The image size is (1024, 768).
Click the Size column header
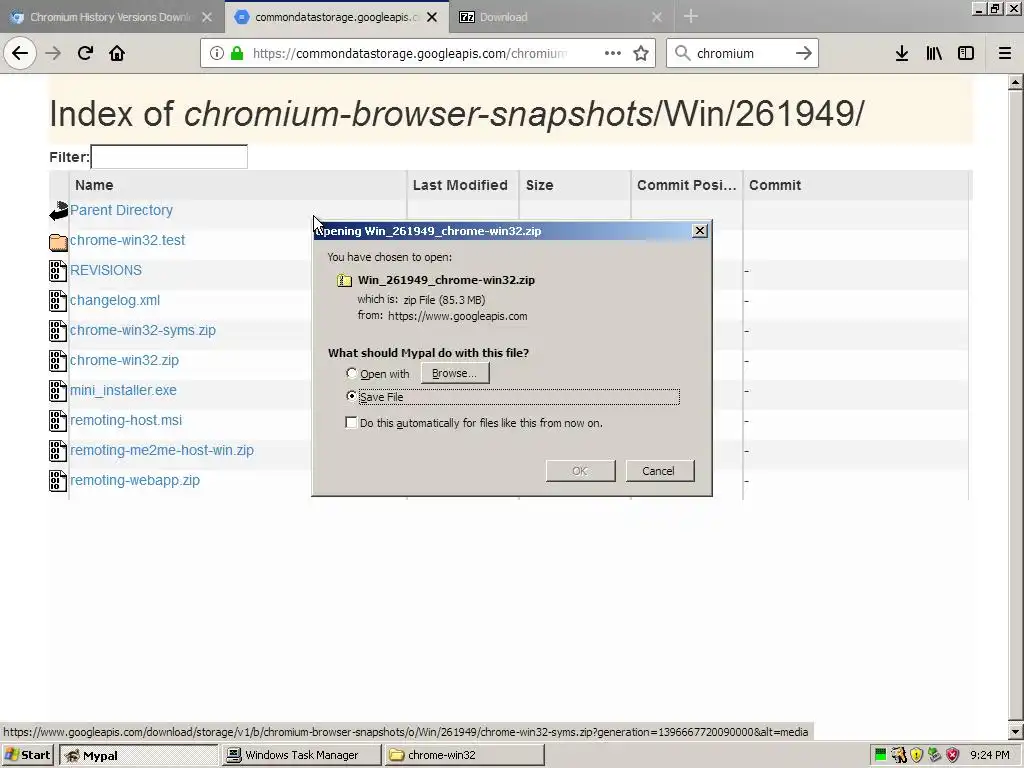click(575, 185)
